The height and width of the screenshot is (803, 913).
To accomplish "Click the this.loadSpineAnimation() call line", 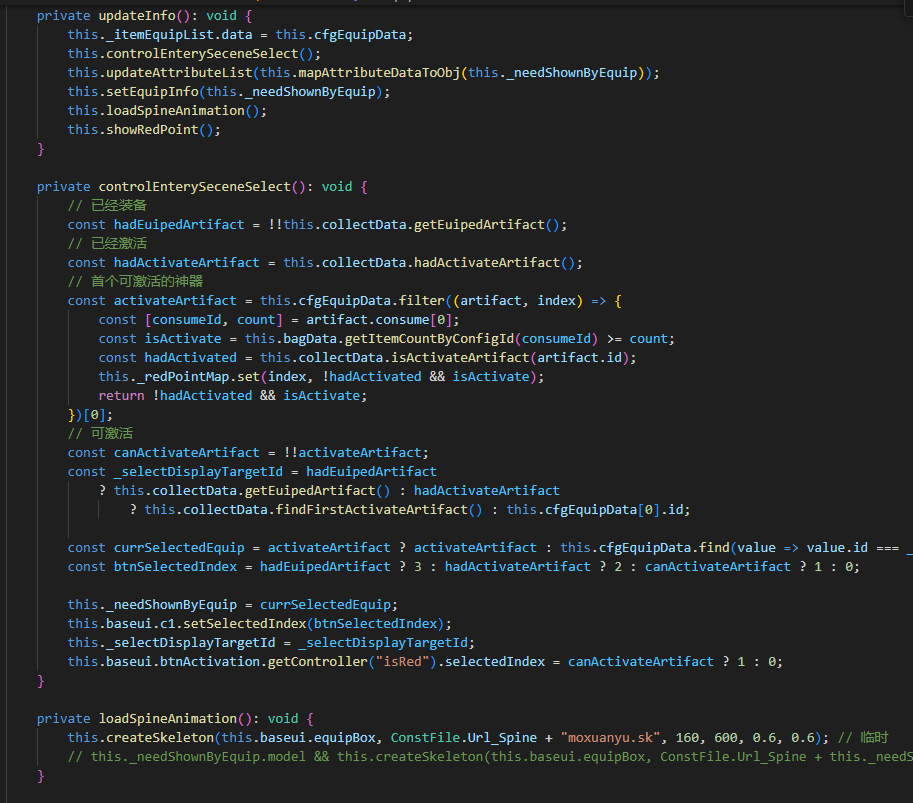I will pyautogui.click(x=167, y=111).
